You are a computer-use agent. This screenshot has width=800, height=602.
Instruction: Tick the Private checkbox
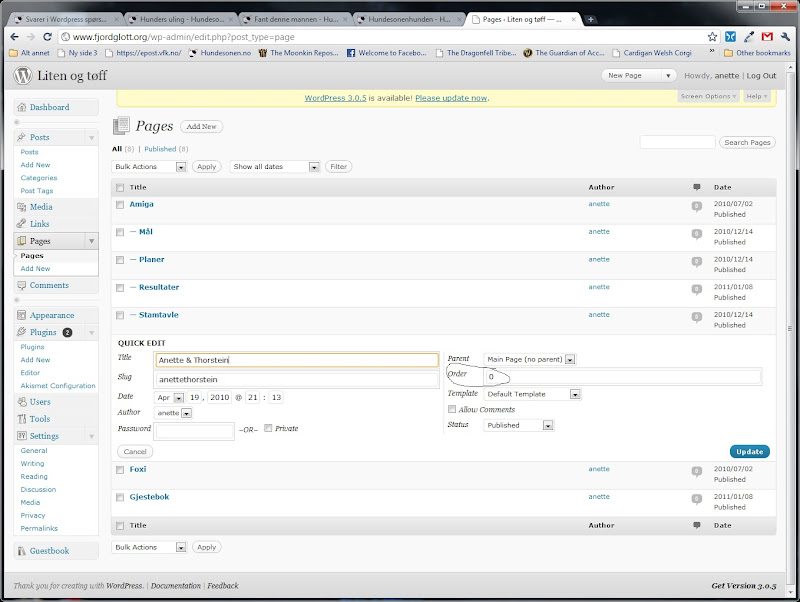[x=268, y=428]
